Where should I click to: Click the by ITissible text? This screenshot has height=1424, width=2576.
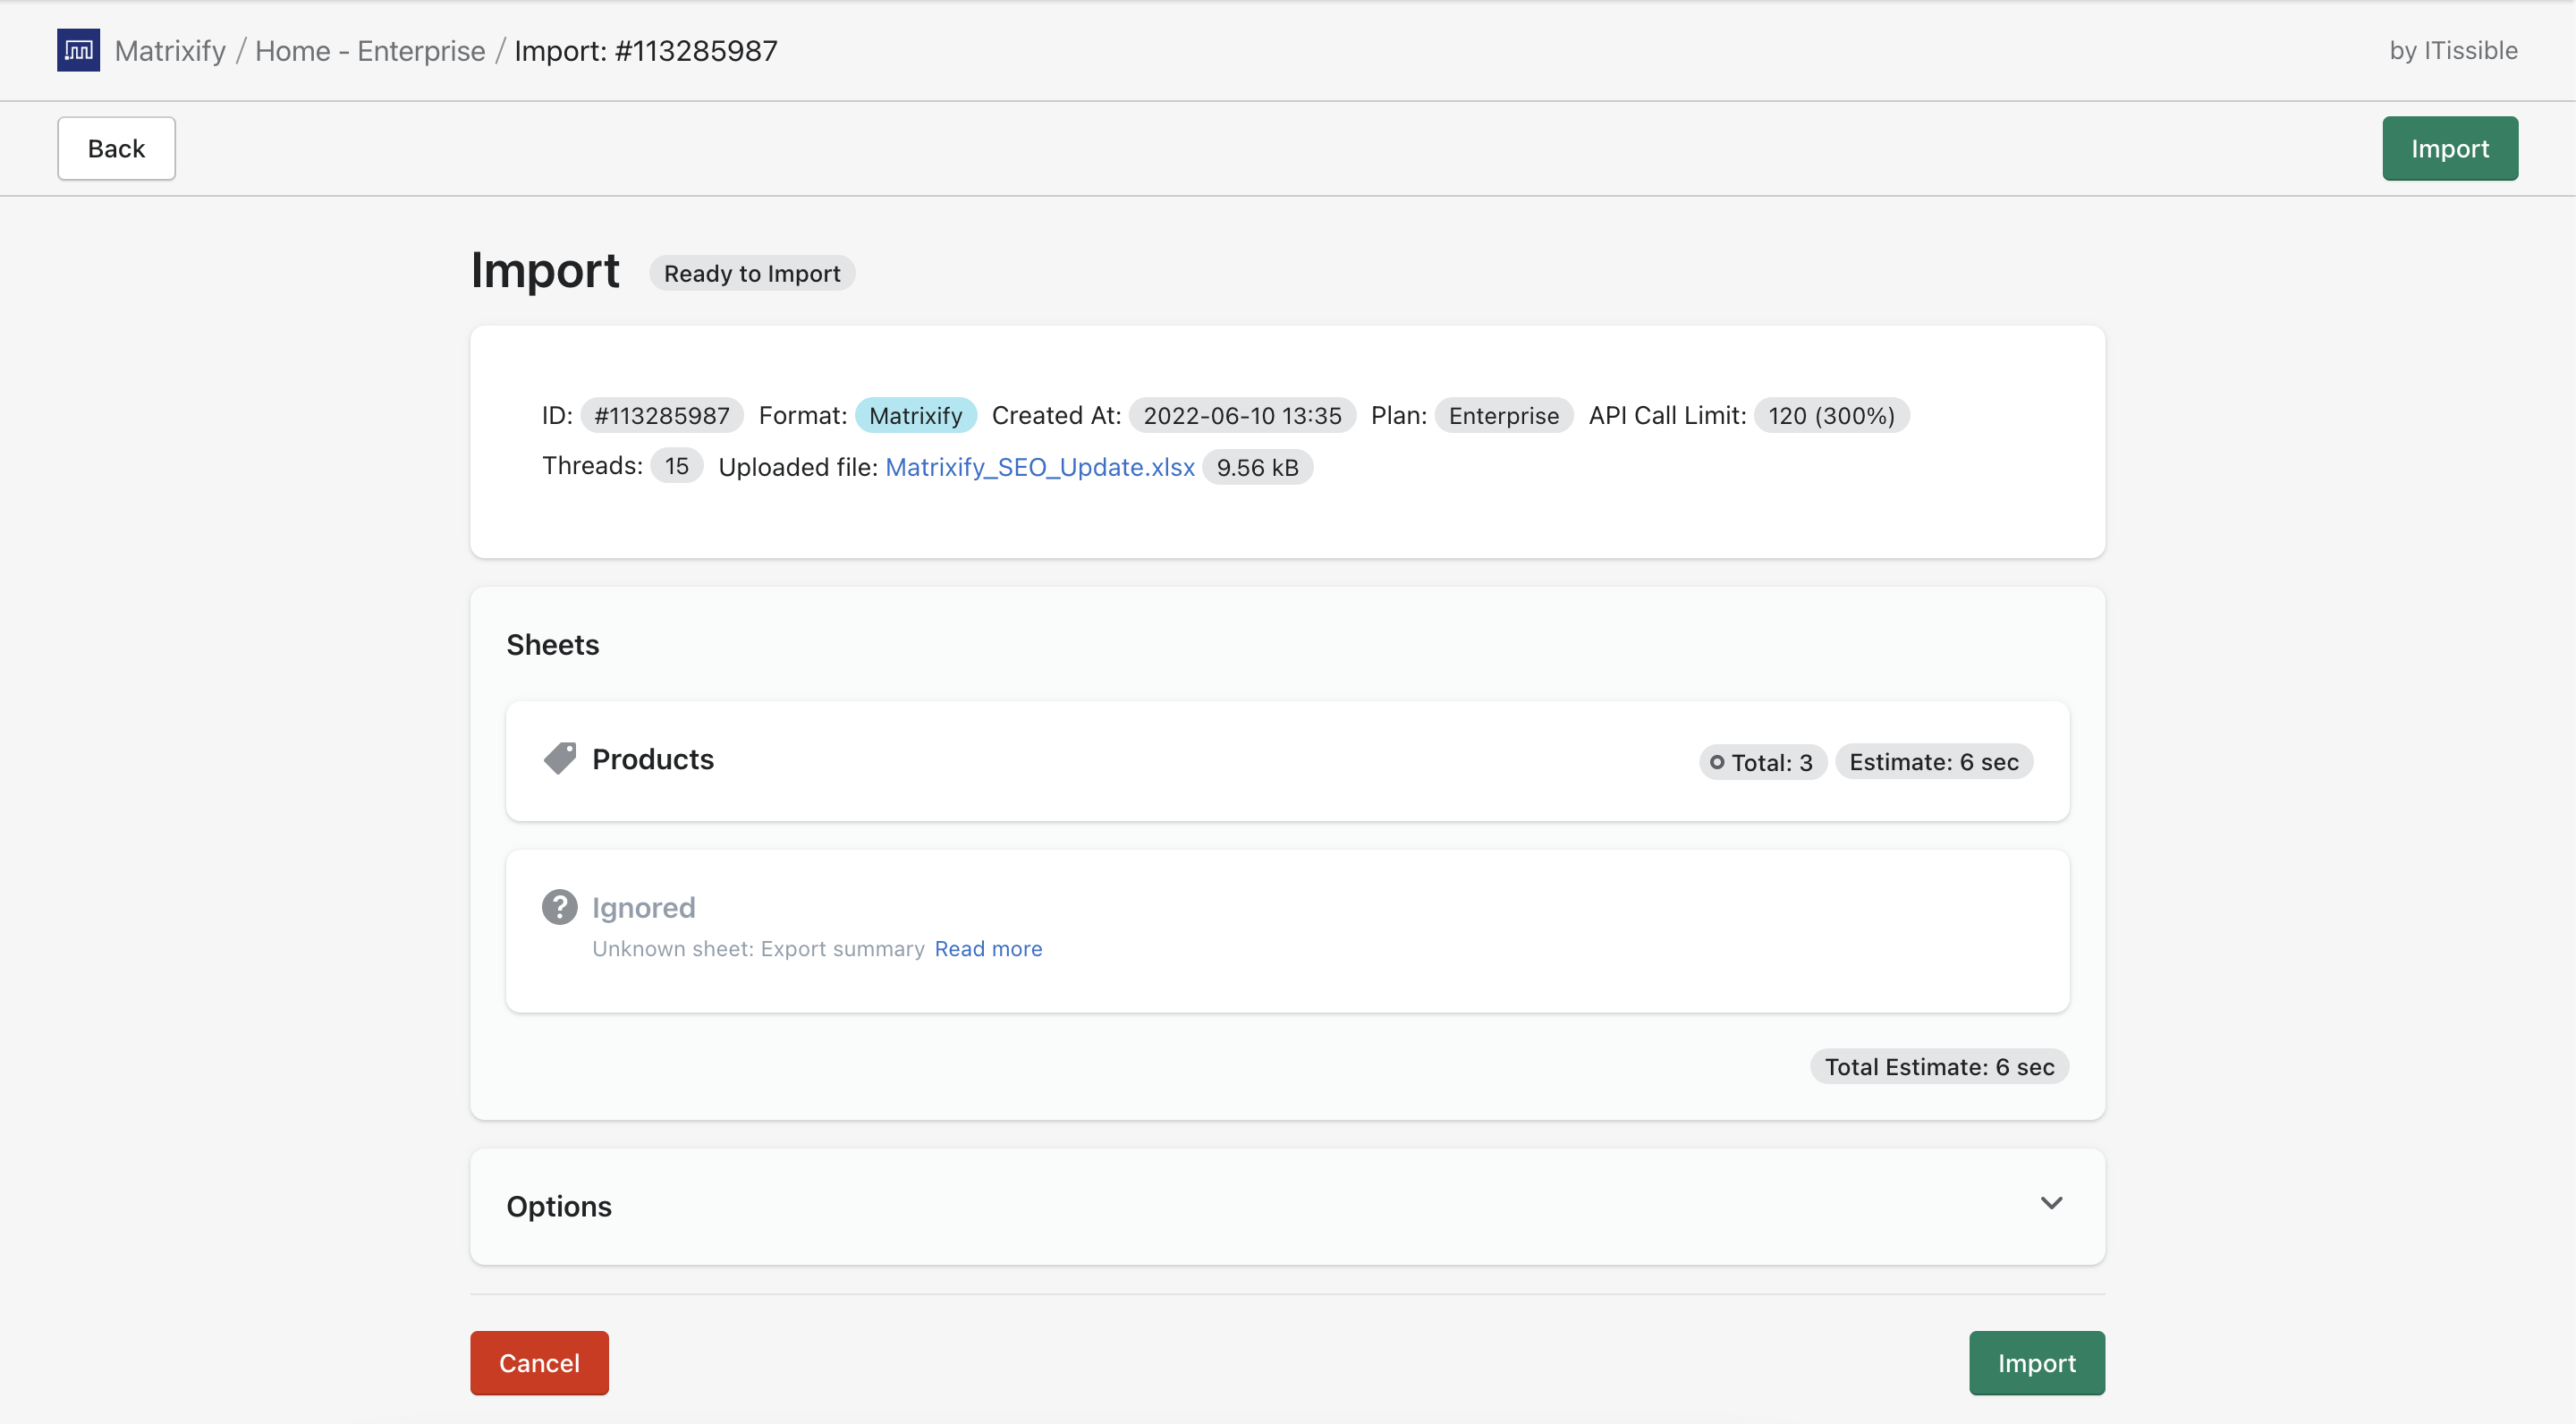pos(2453,50)
